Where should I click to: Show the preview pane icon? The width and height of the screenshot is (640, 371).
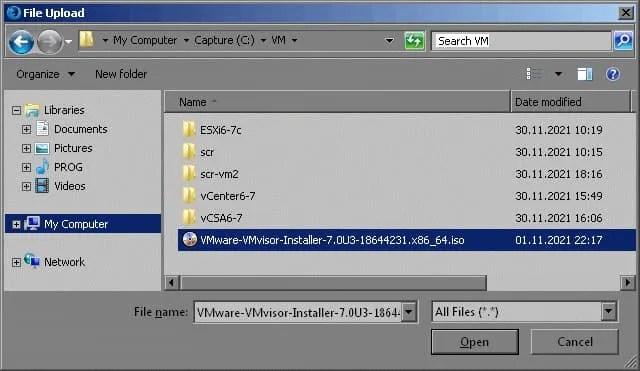tap(584, 74)
